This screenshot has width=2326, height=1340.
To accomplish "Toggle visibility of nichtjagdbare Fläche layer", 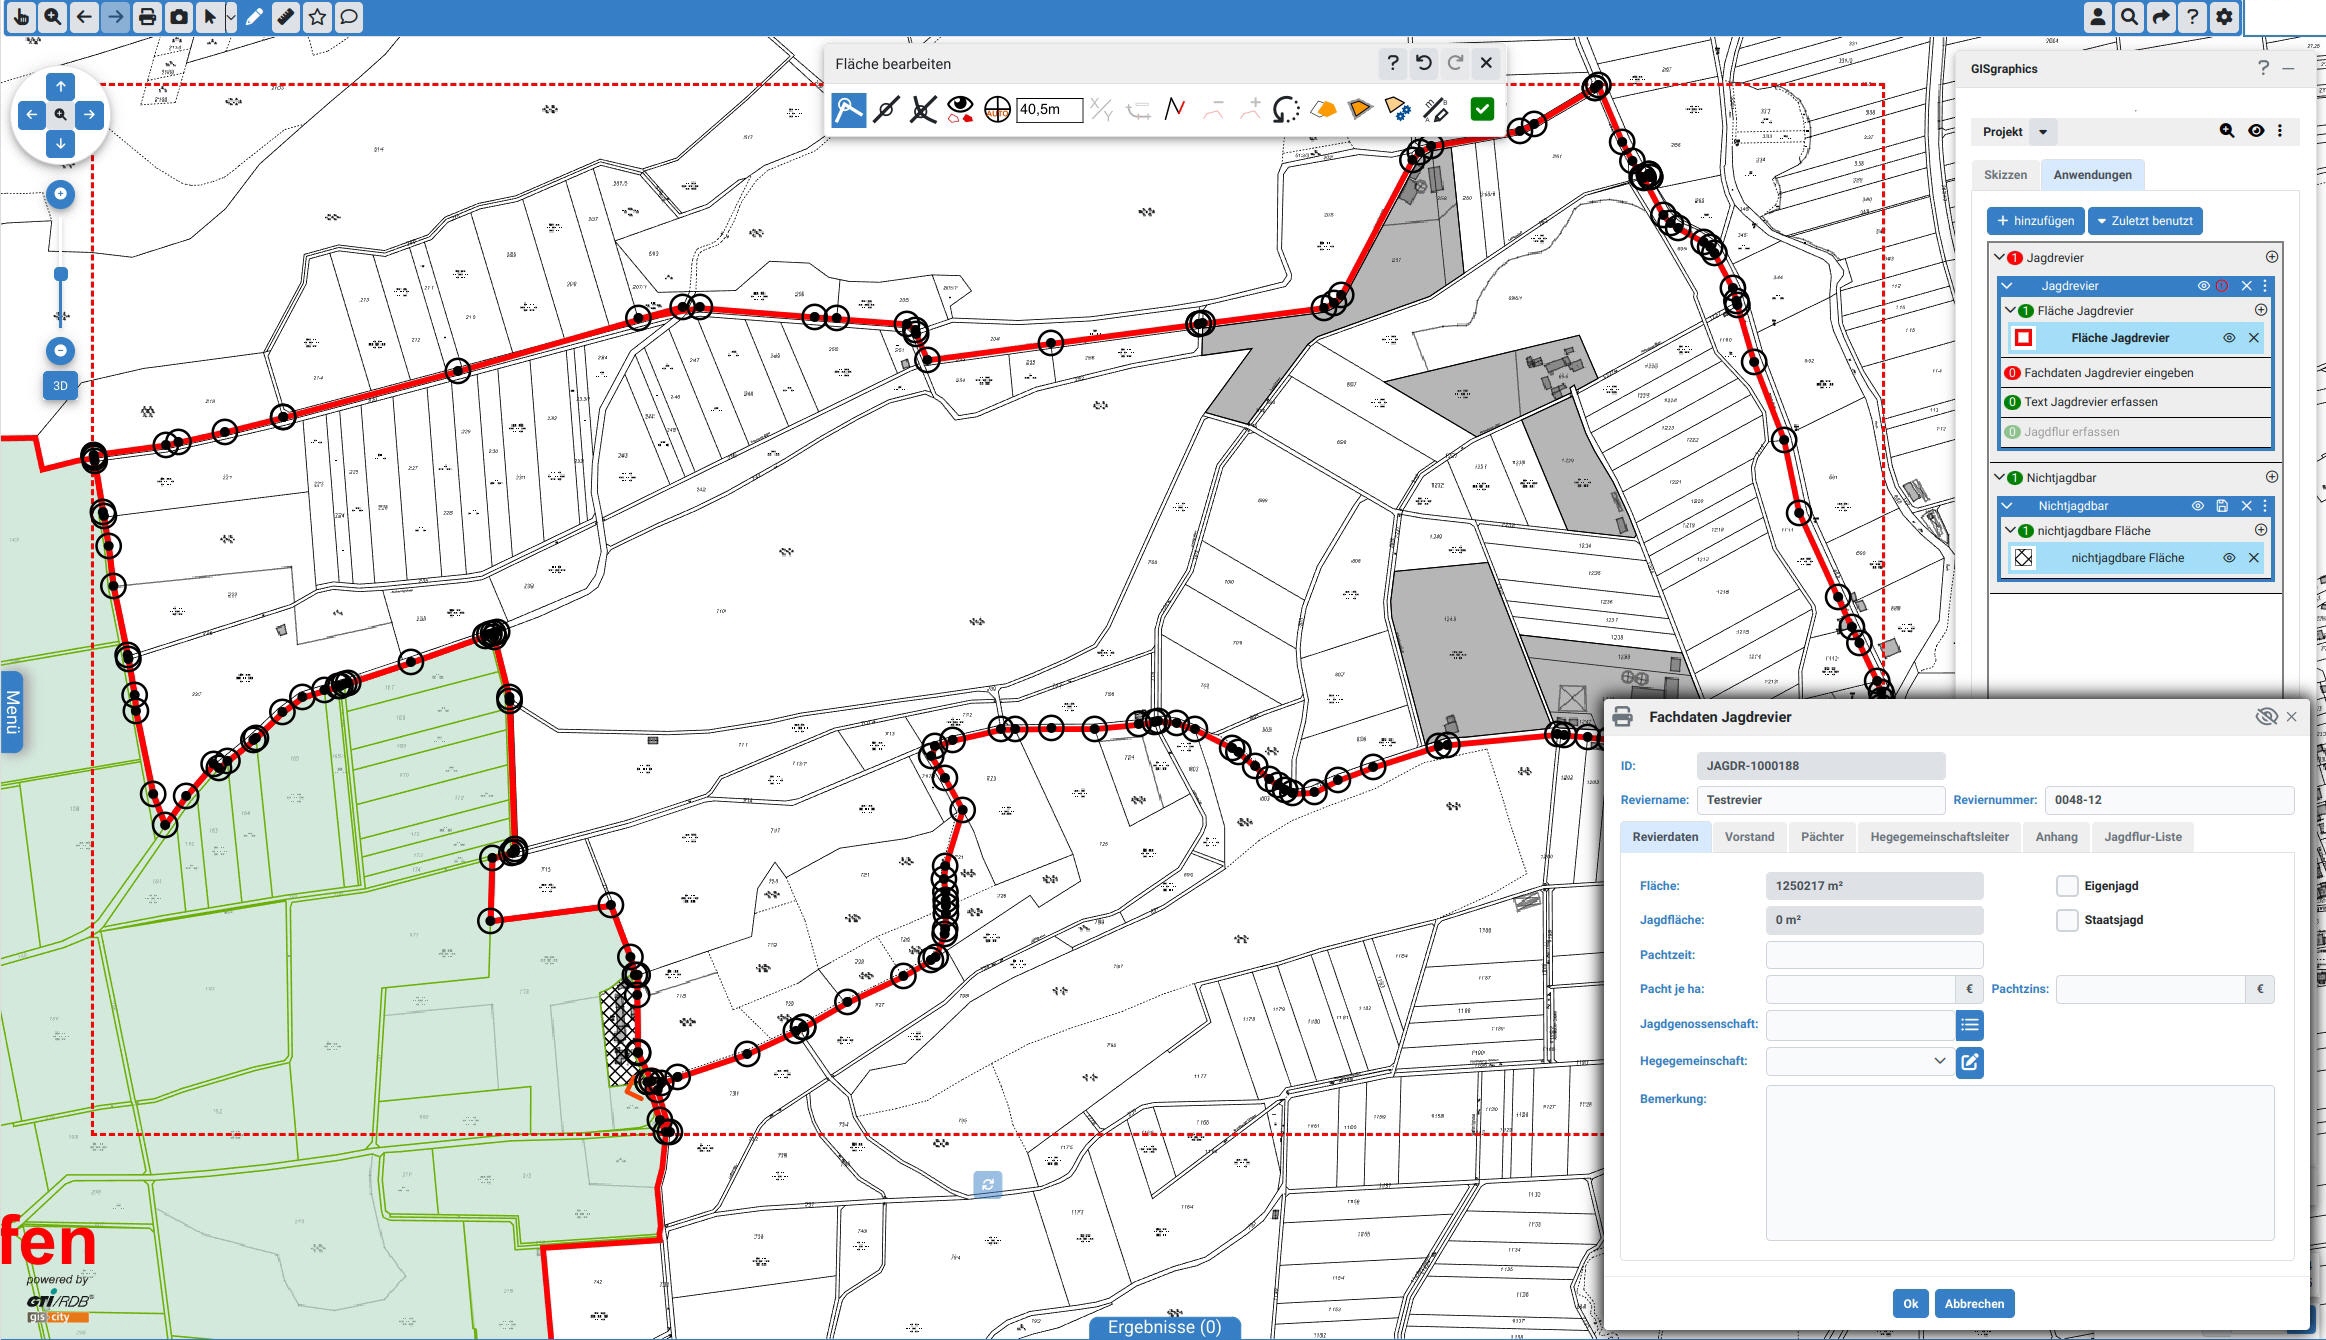I will (x=2229, y=558).
